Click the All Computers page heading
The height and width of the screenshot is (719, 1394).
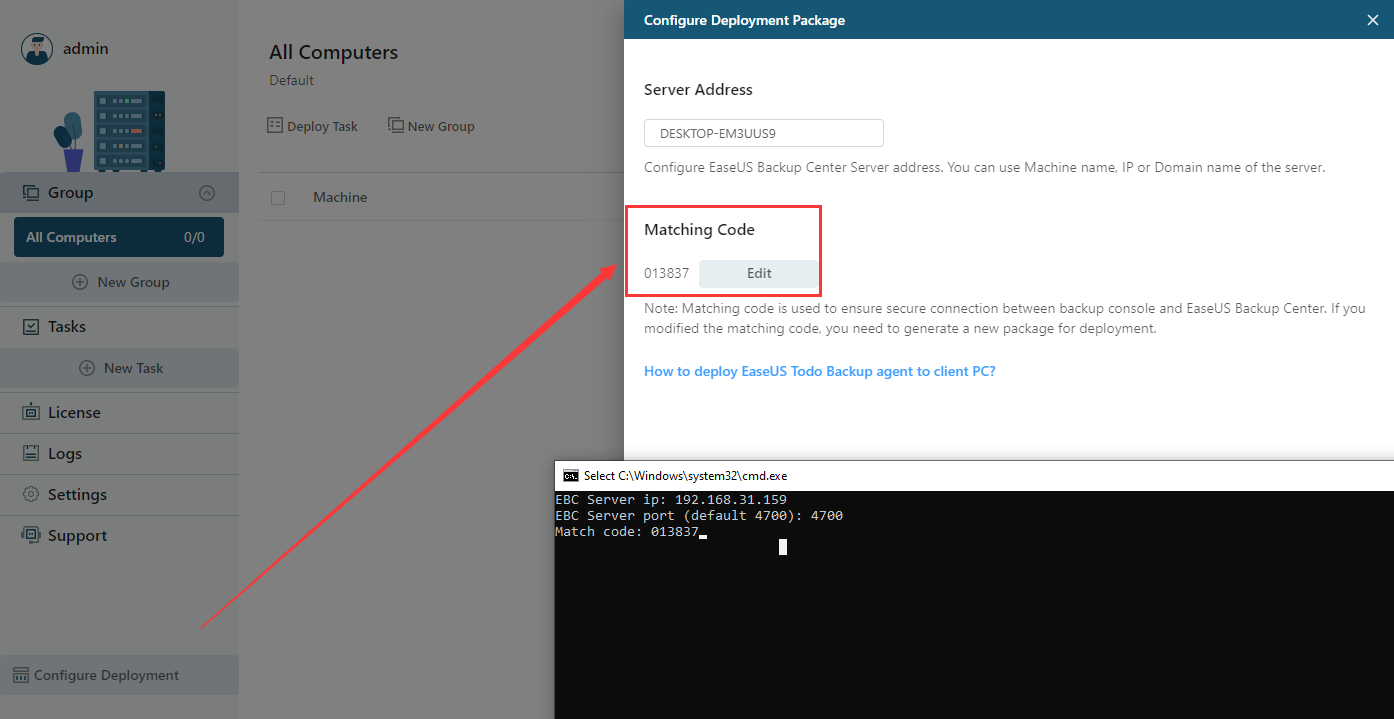(333, 53)
